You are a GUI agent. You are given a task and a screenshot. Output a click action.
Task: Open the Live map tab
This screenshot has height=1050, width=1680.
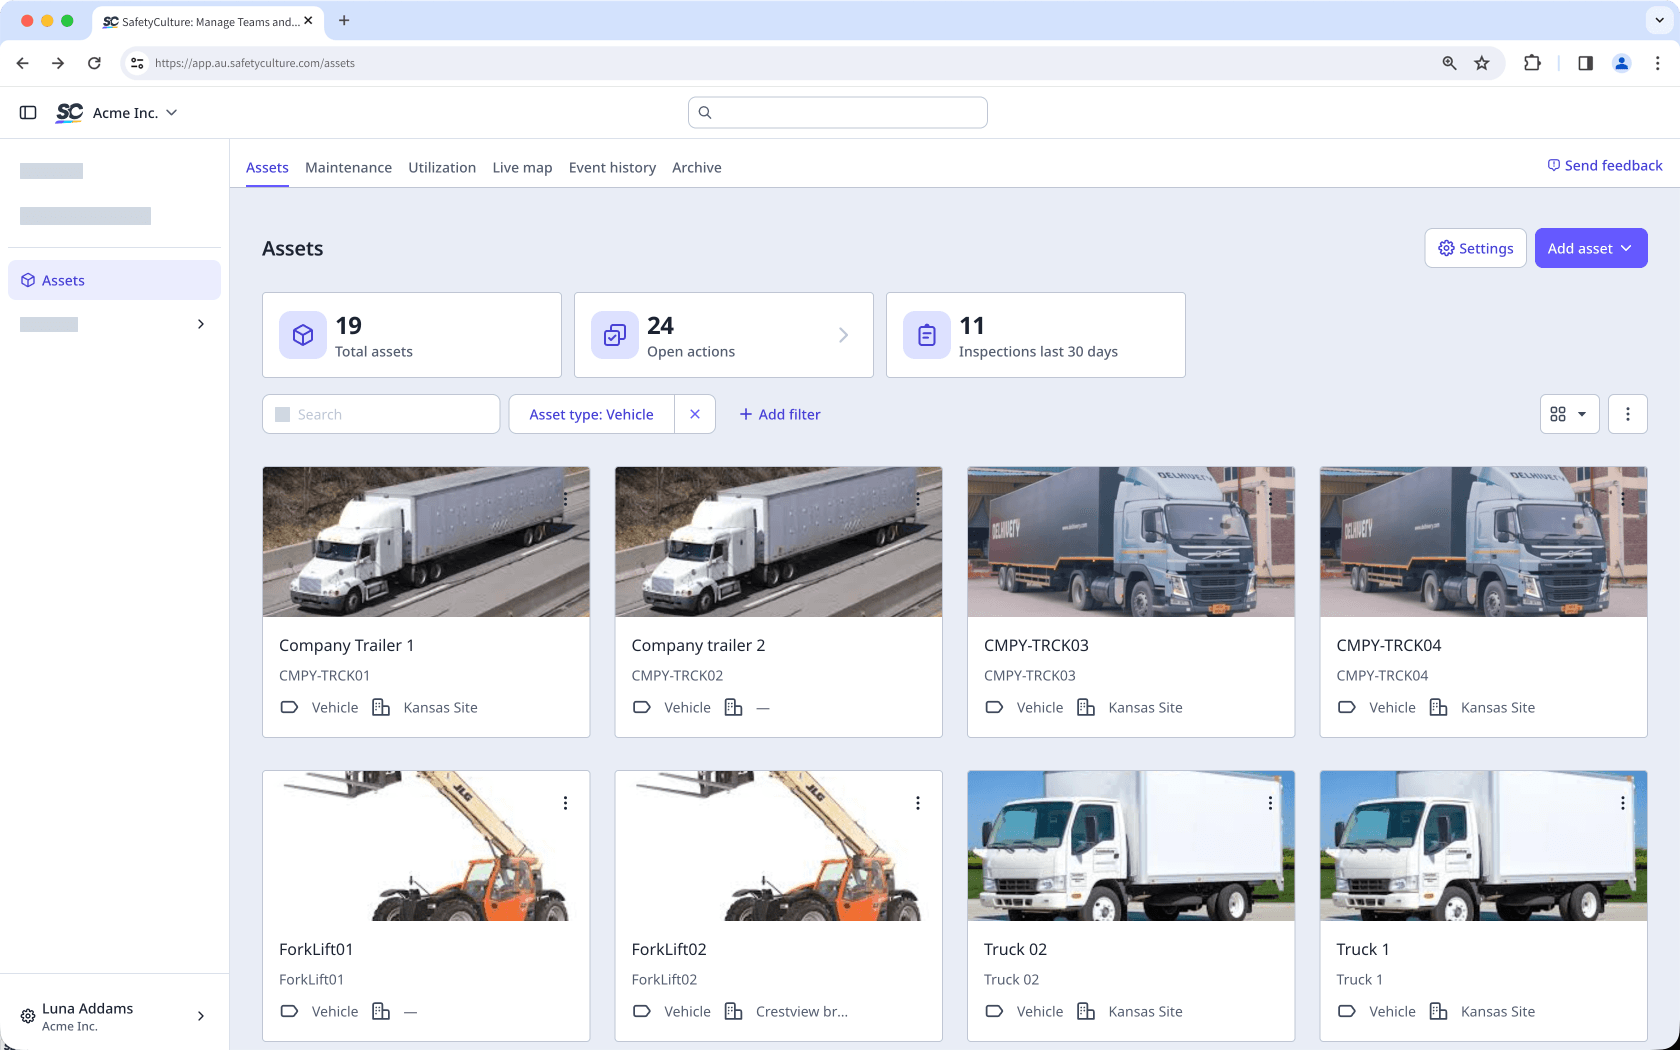(x=522, y=167)
